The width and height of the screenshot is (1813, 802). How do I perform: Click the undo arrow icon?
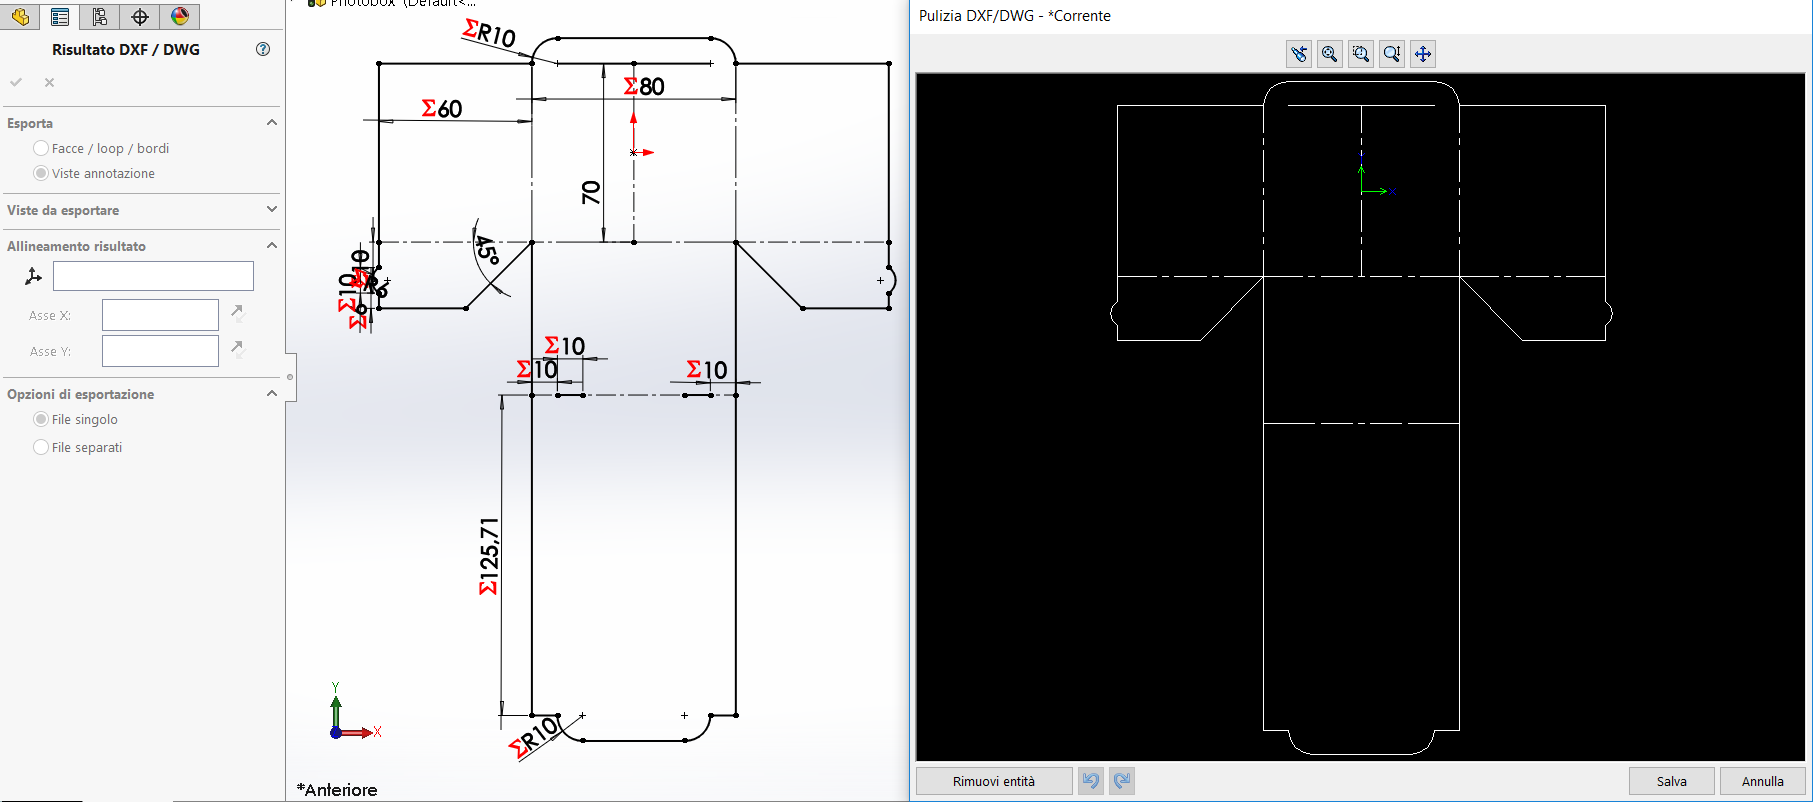(1091, 781)
